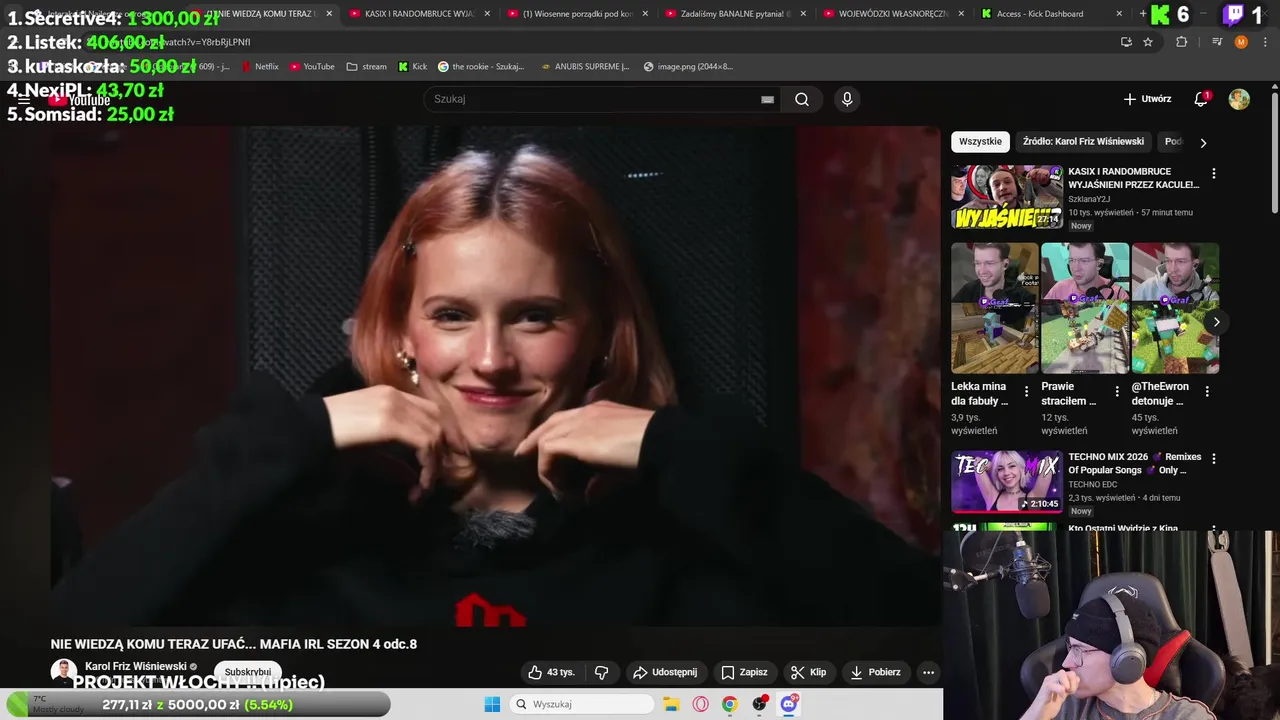Viewport: 1280px width, 720px height.
Task: Like the video with thumbs up
Action: [x=551, y=672]
